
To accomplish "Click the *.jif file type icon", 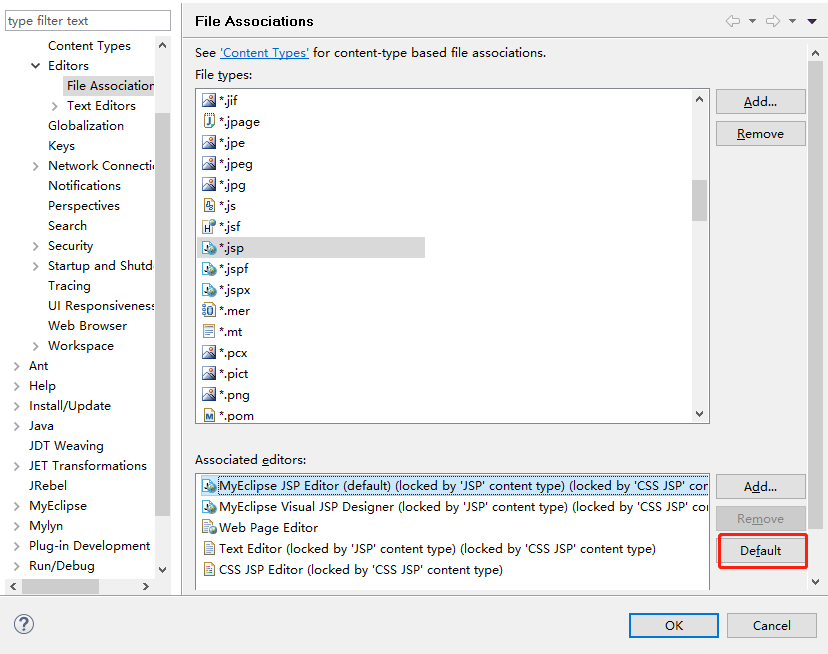I will [x=209, y=100].
